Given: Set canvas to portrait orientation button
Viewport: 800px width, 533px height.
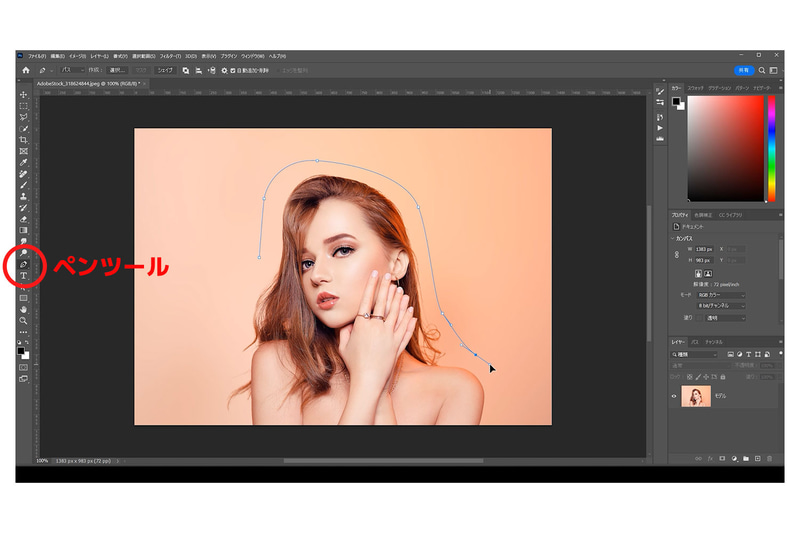Looking at the screenshot, I should click(x=698, y=273).
